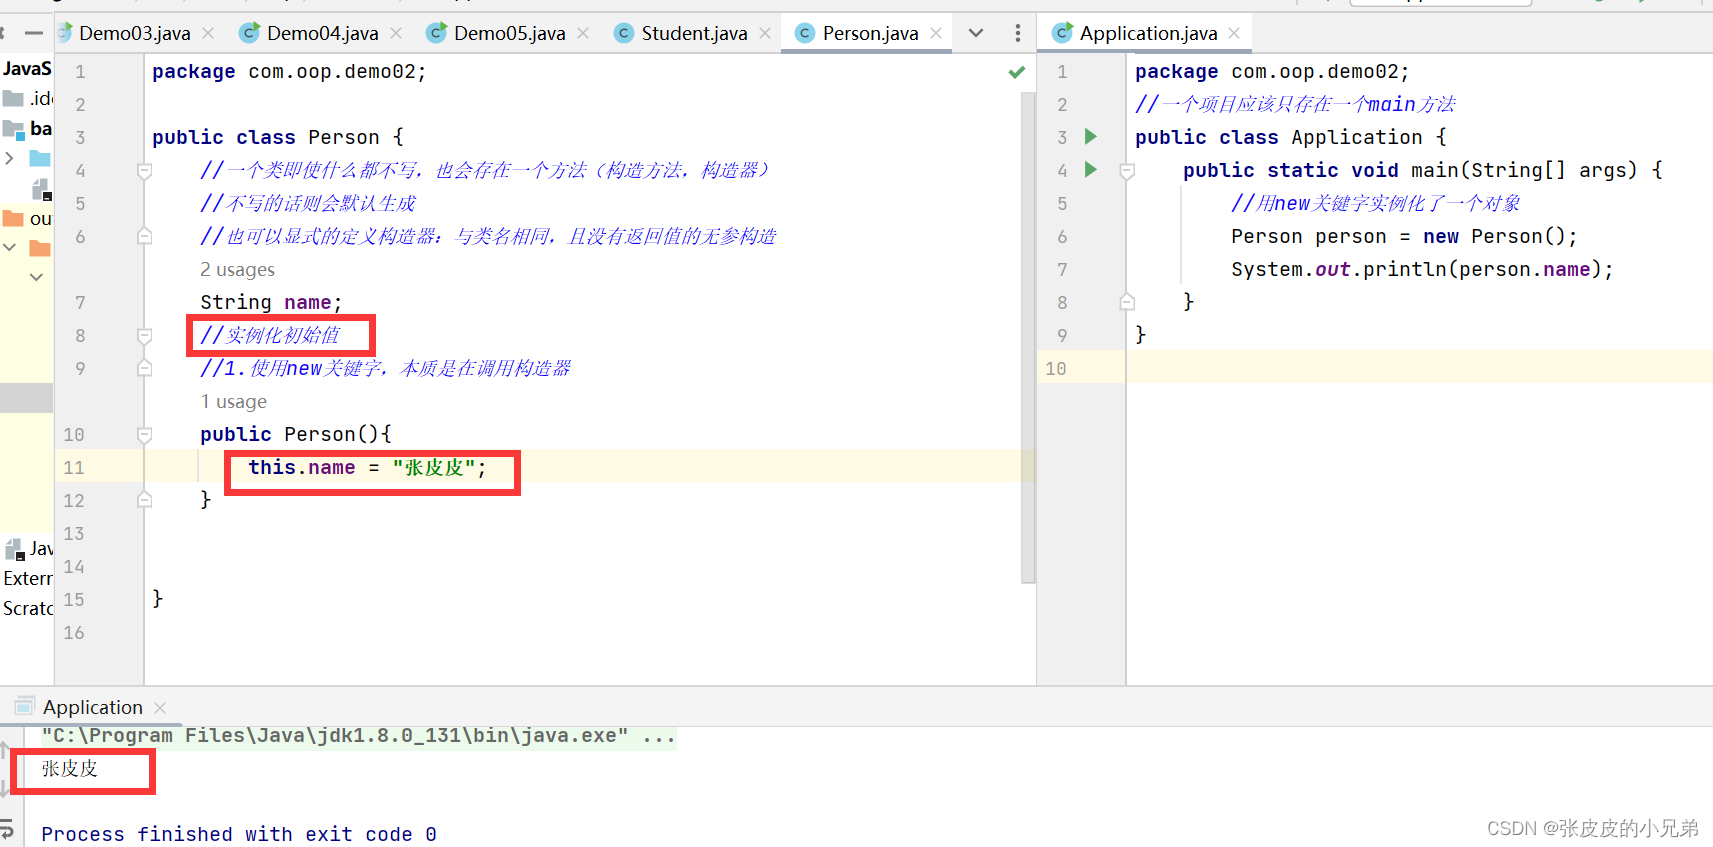Toggle soft-wrap icon in run console
The image size is (1713, 847).
tap(7, 829)
